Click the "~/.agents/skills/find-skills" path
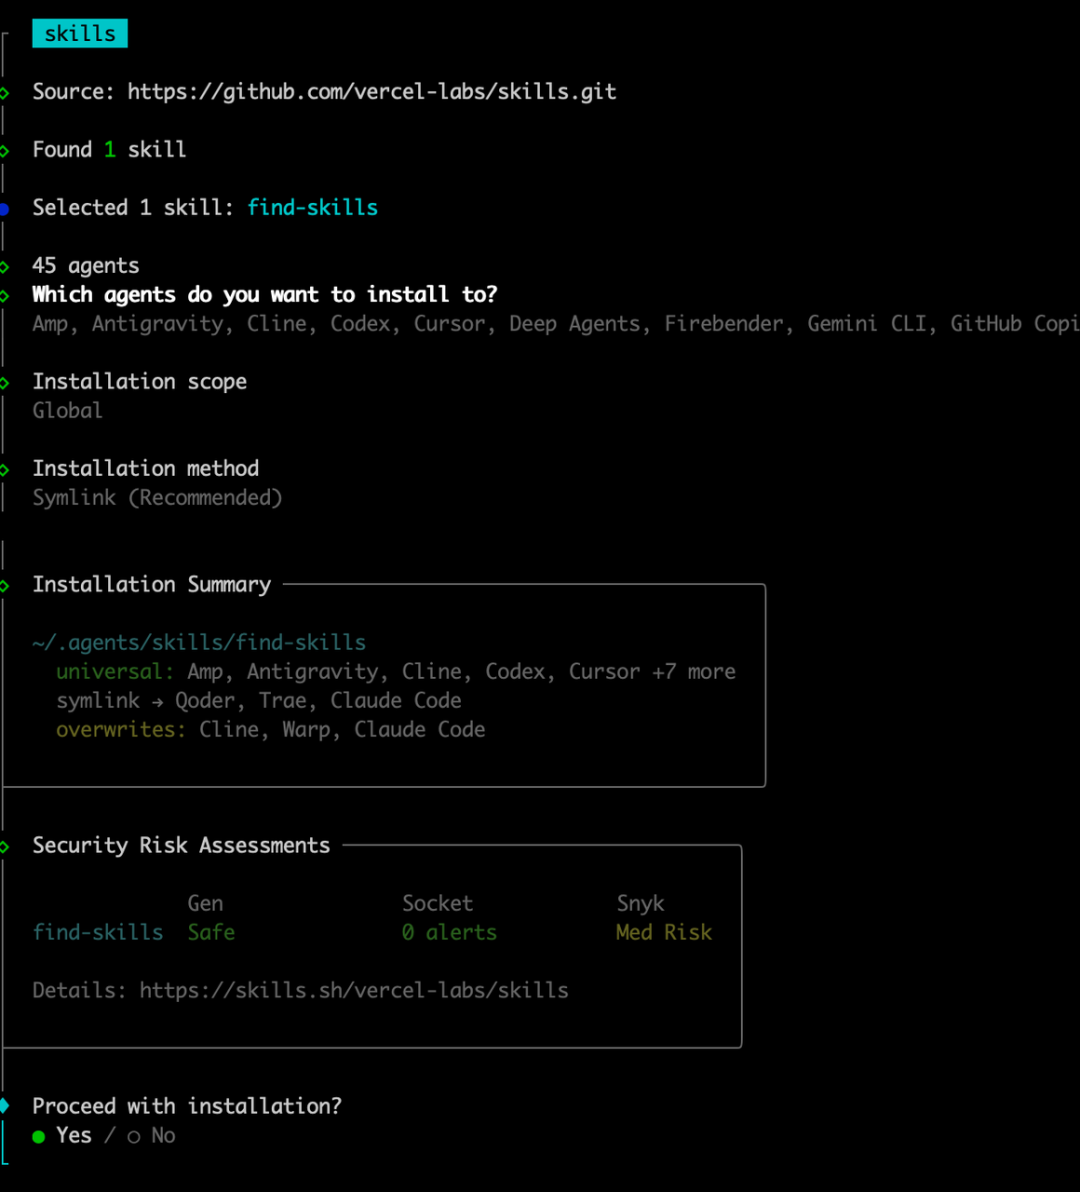This screenshot has width=1080, height=1192. pyautogui.click(x=199, y=642)
